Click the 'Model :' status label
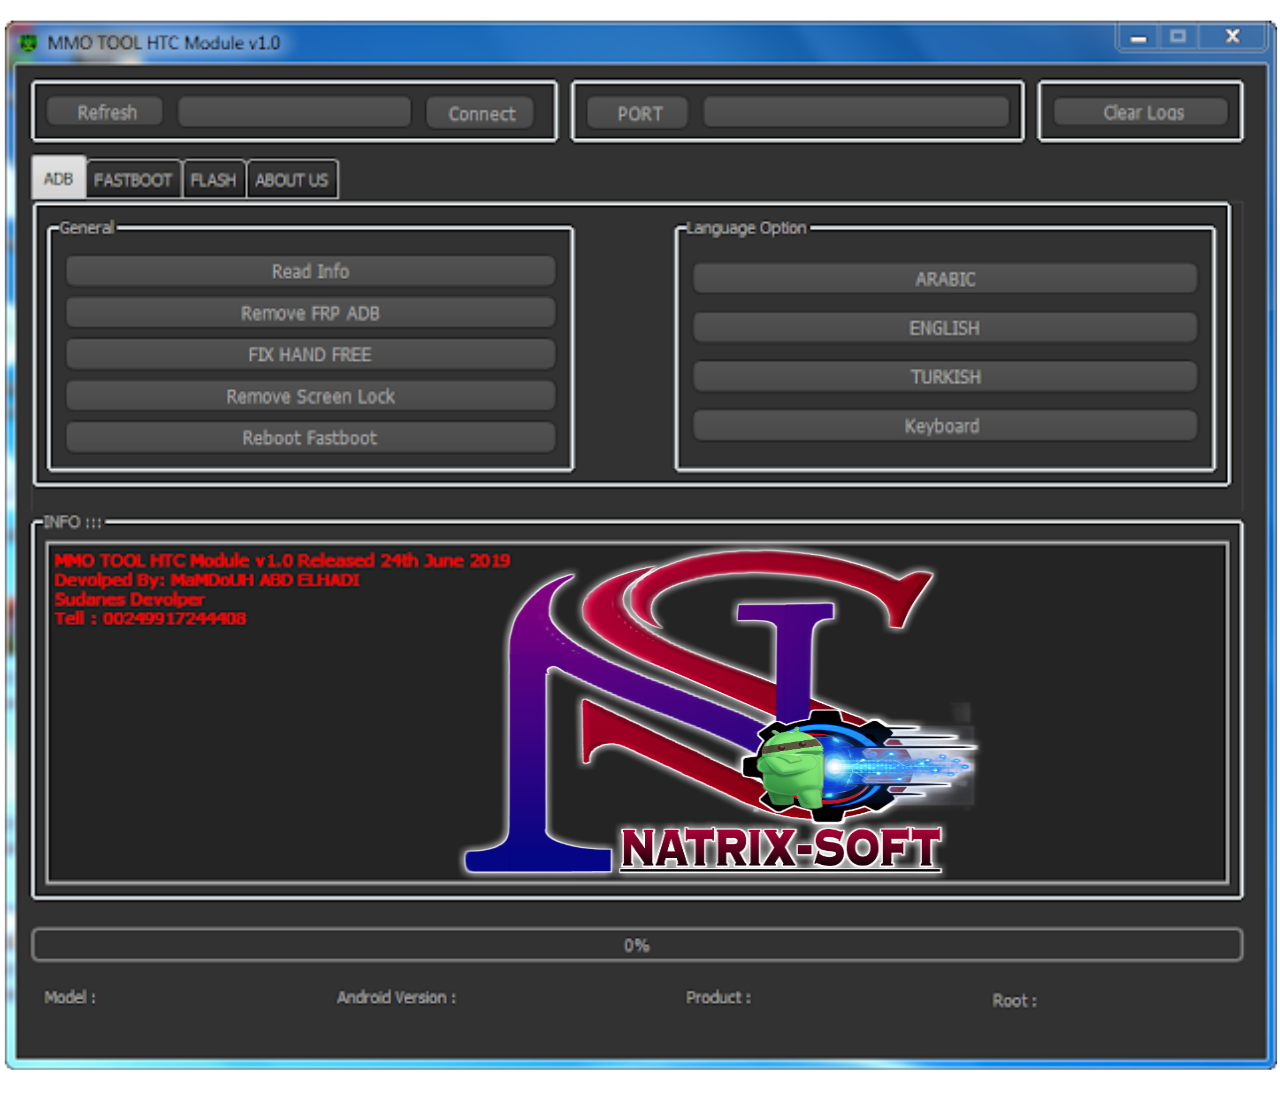 coord(70,997)
